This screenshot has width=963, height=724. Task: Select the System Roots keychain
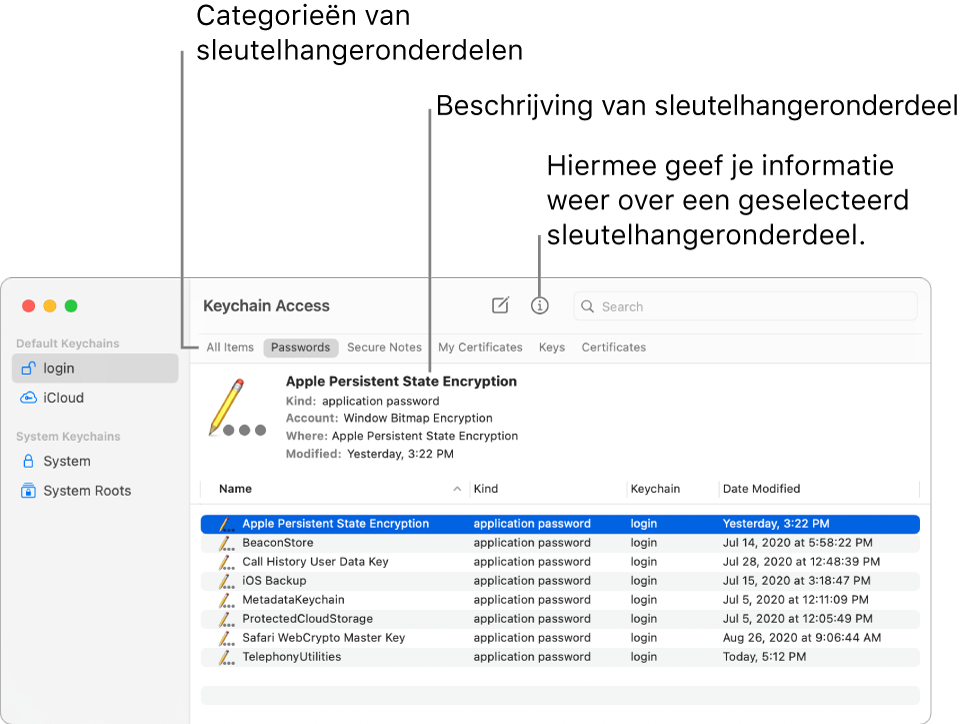tap(95, 491)
